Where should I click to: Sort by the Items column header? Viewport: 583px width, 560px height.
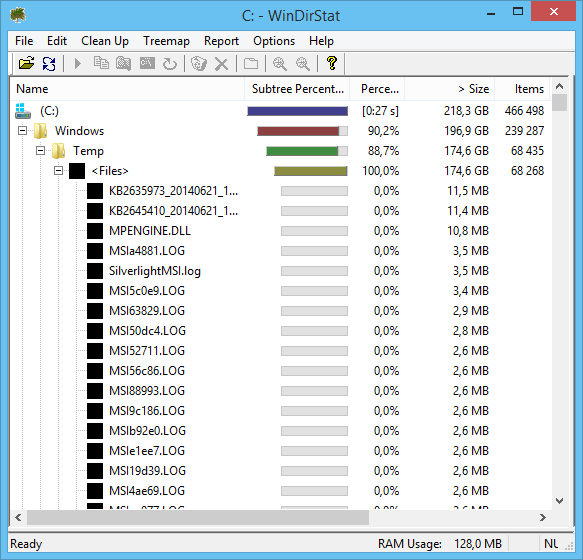[x=522, y=89]
